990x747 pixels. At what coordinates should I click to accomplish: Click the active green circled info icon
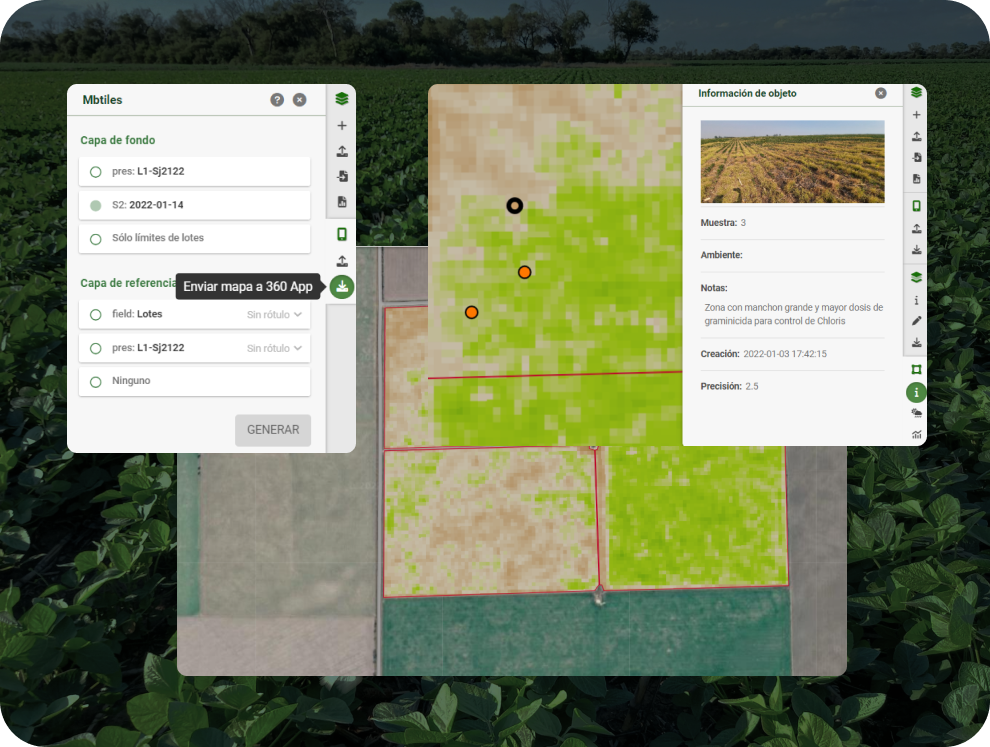click(916, 392)
